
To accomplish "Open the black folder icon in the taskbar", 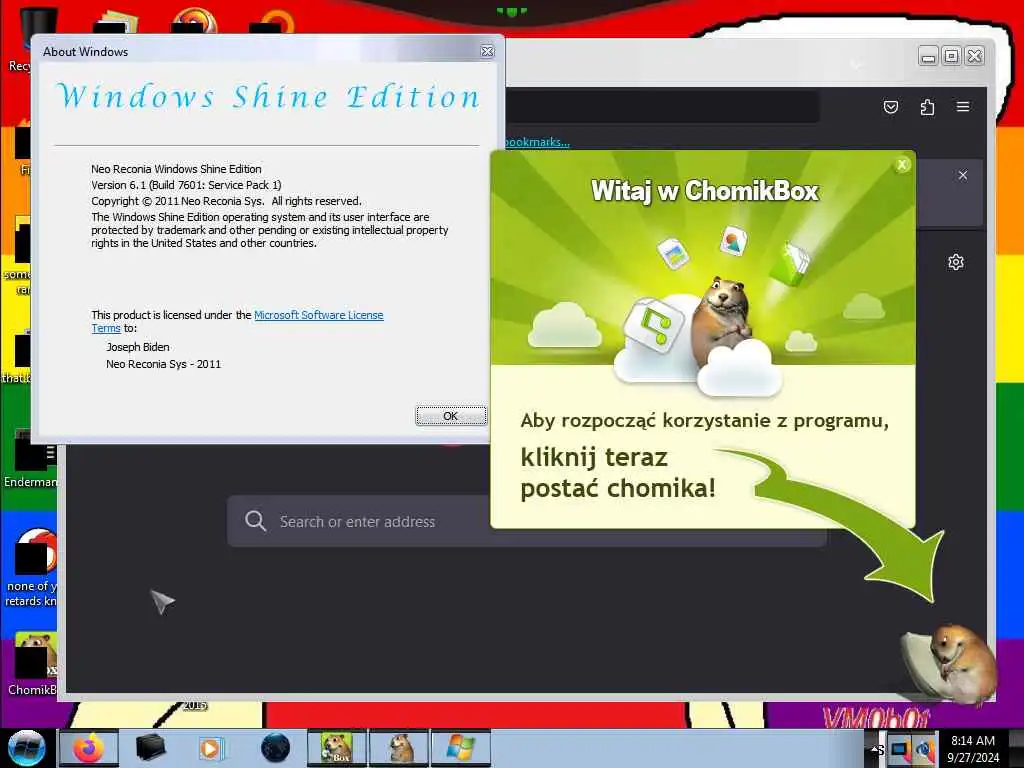I will [150, 748].
